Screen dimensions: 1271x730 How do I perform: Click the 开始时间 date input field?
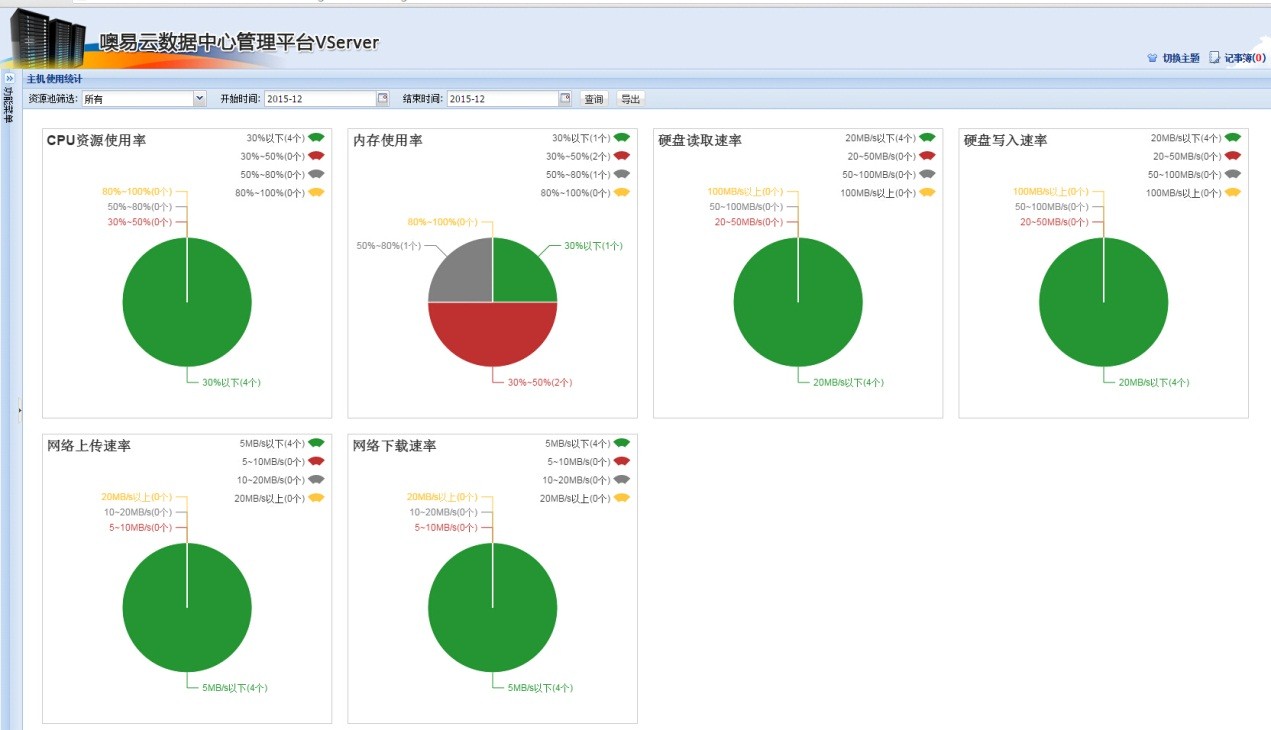tap(320, 99)
